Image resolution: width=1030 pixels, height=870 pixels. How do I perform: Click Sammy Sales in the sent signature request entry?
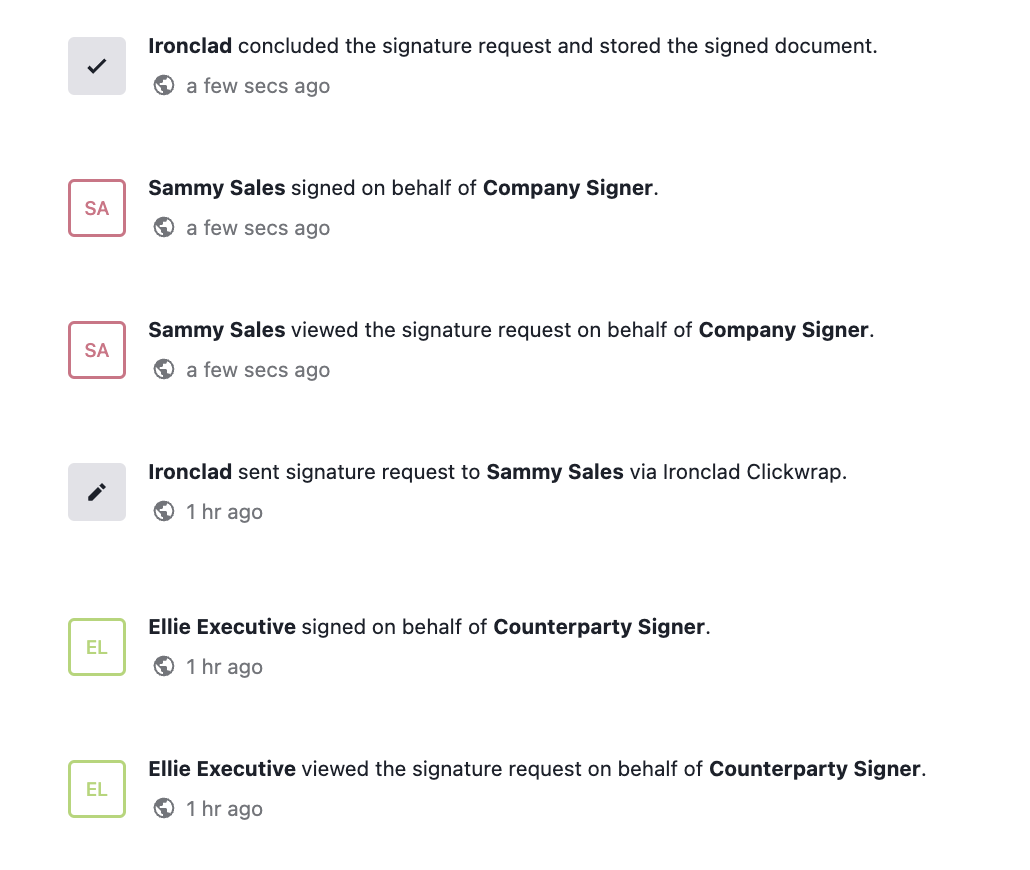tap(555, 472)
